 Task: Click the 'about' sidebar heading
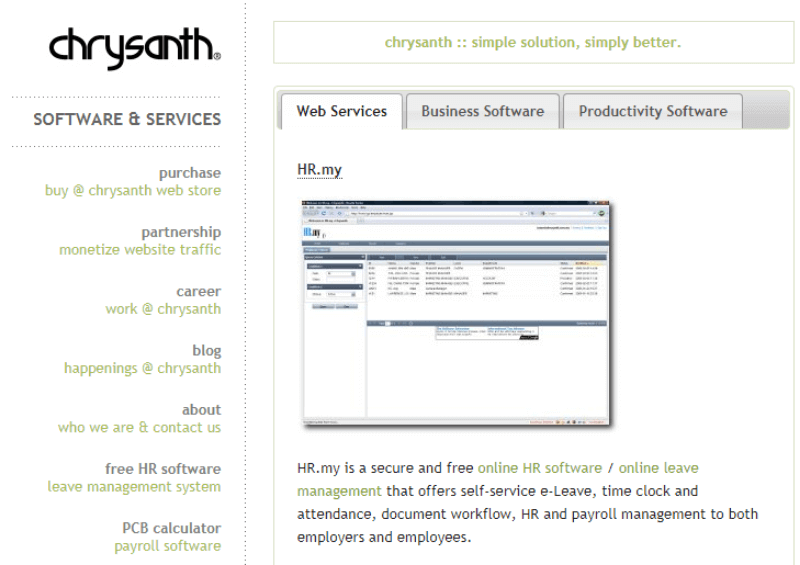tap(202, 410)
